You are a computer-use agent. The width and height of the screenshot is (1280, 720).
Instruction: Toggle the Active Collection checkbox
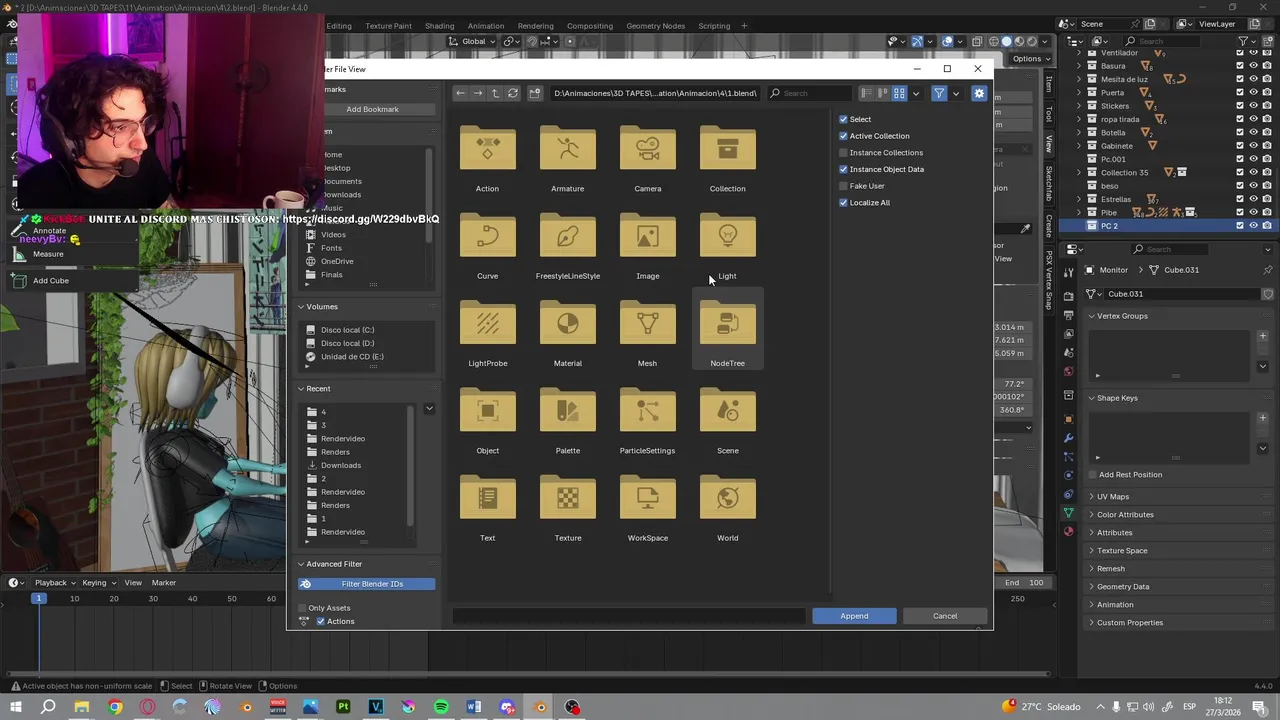pos(843,136)
